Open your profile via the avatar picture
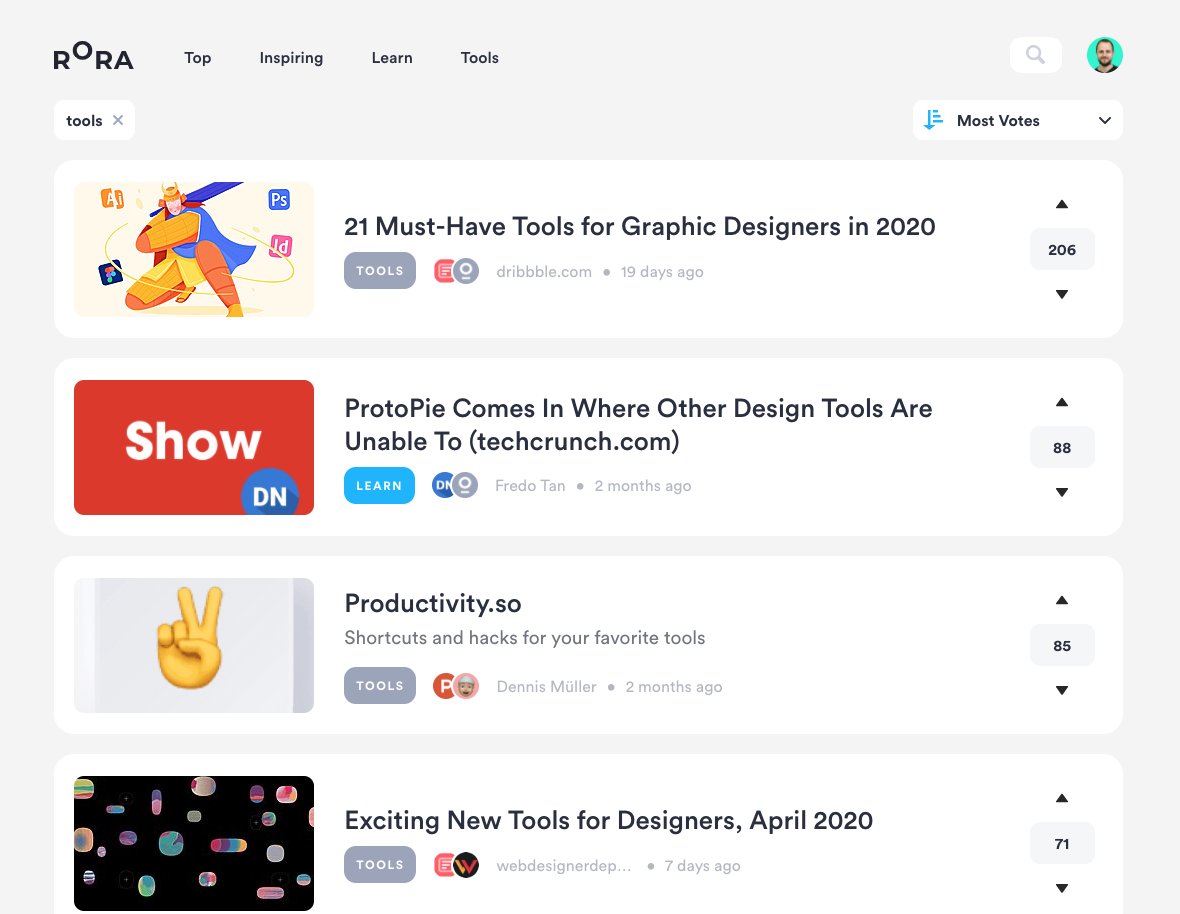Screen dimensions: 1180x914 [1105, 55]
